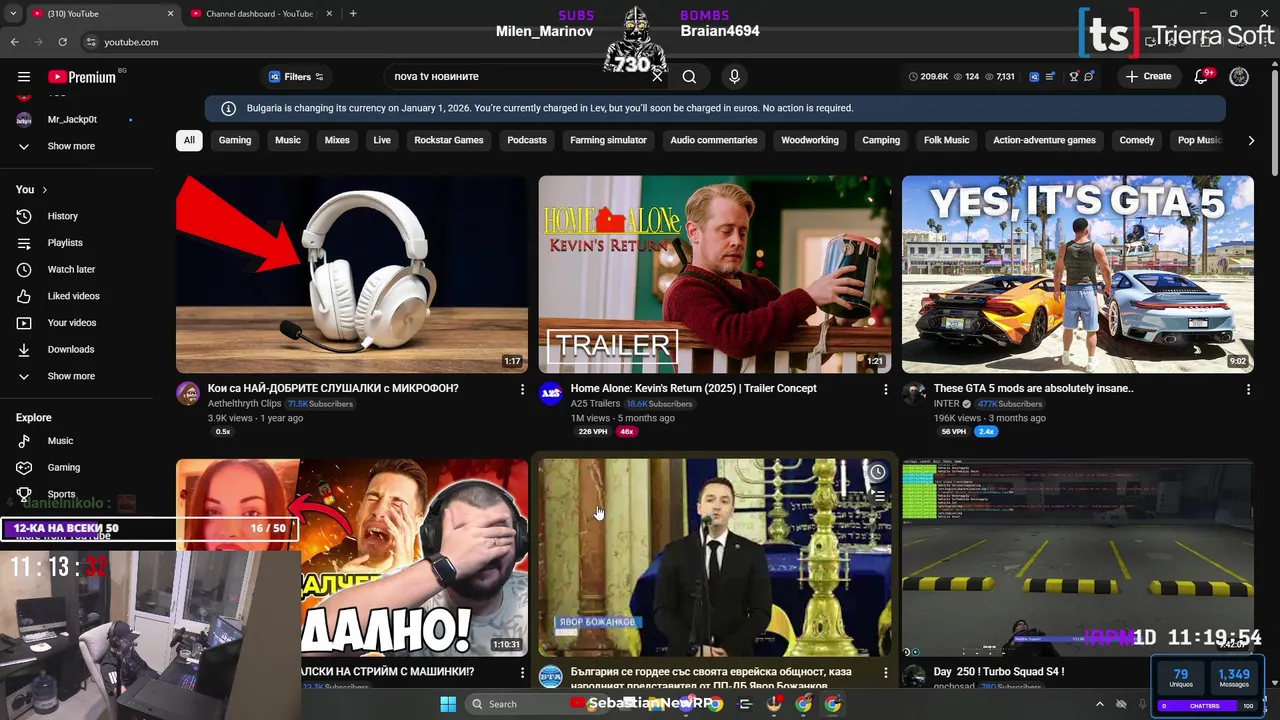1280x720 pixels.
Task: Switch to Channel dashboard browser tab
Action: pos(259,14)
